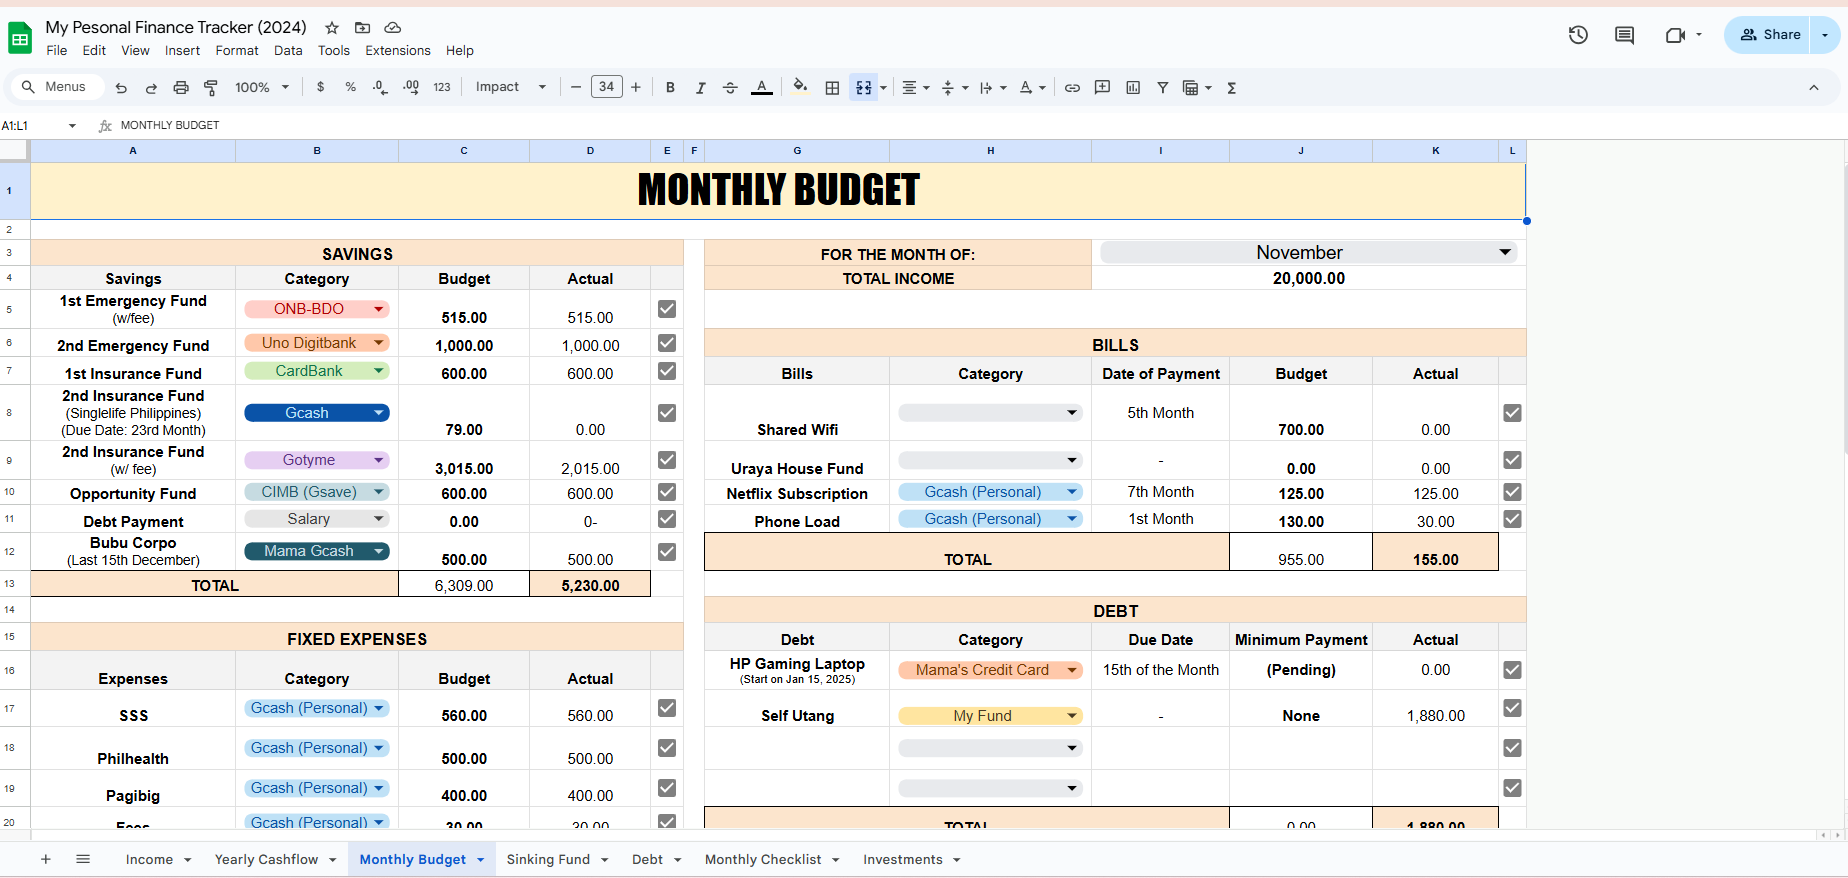Click the Print icon
The width and height of the screenshot is (1848, 878).
click(181, 88)
